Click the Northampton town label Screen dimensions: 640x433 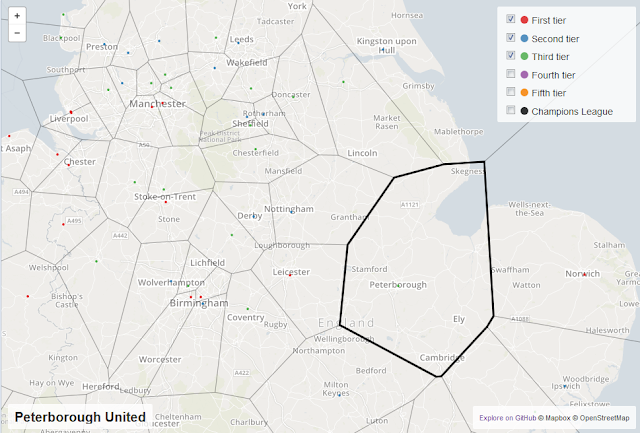319,351
